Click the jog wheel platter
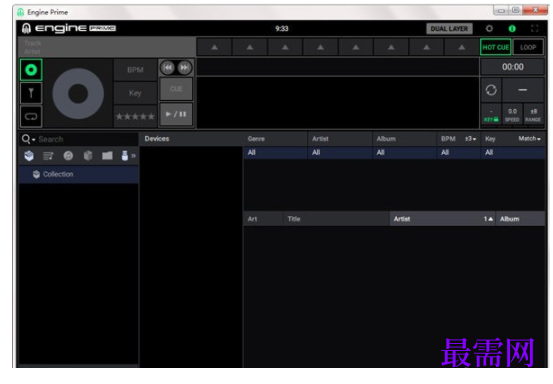Image resolution: width=553 pixels, height=384 pixels. (x=78, y=93)
